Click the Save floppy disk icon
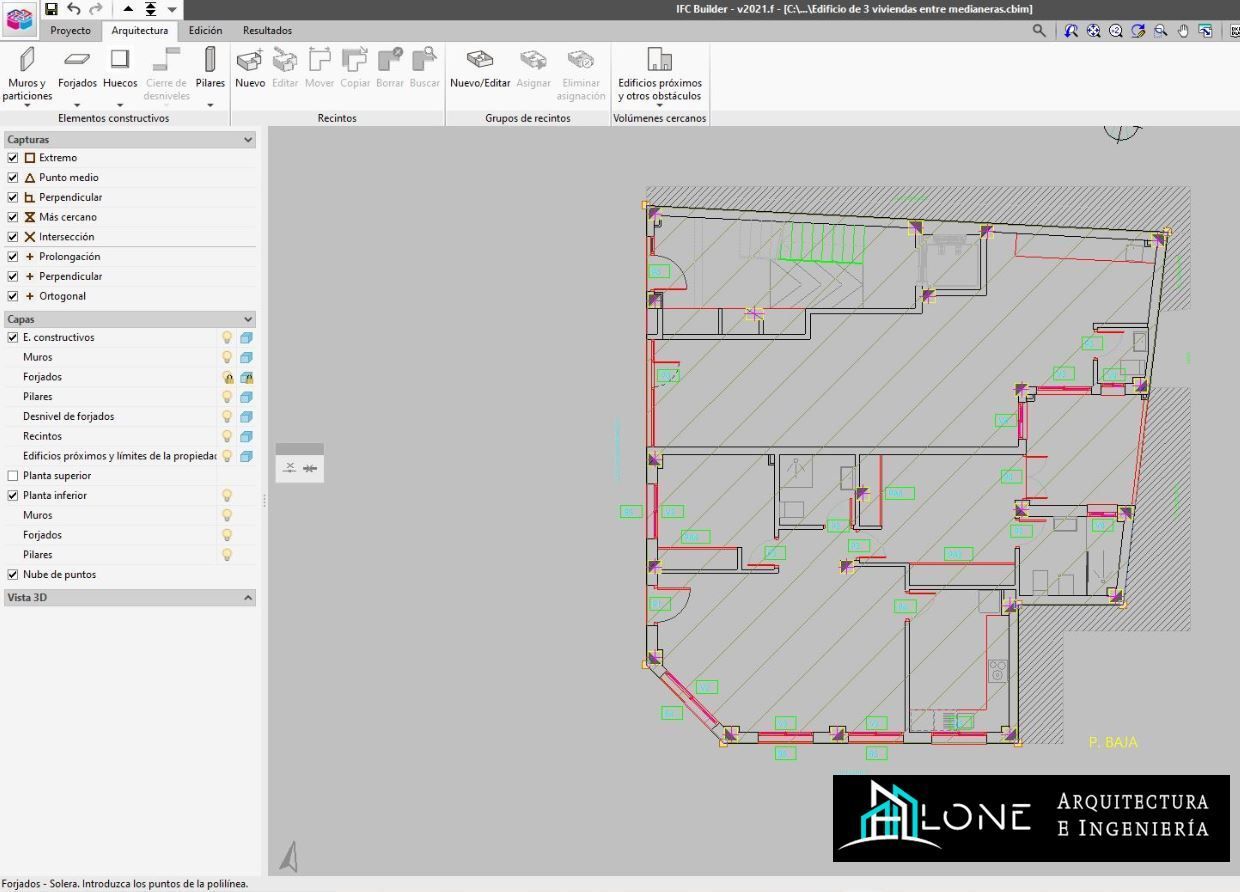1240x892 pixels. [51, 9]
